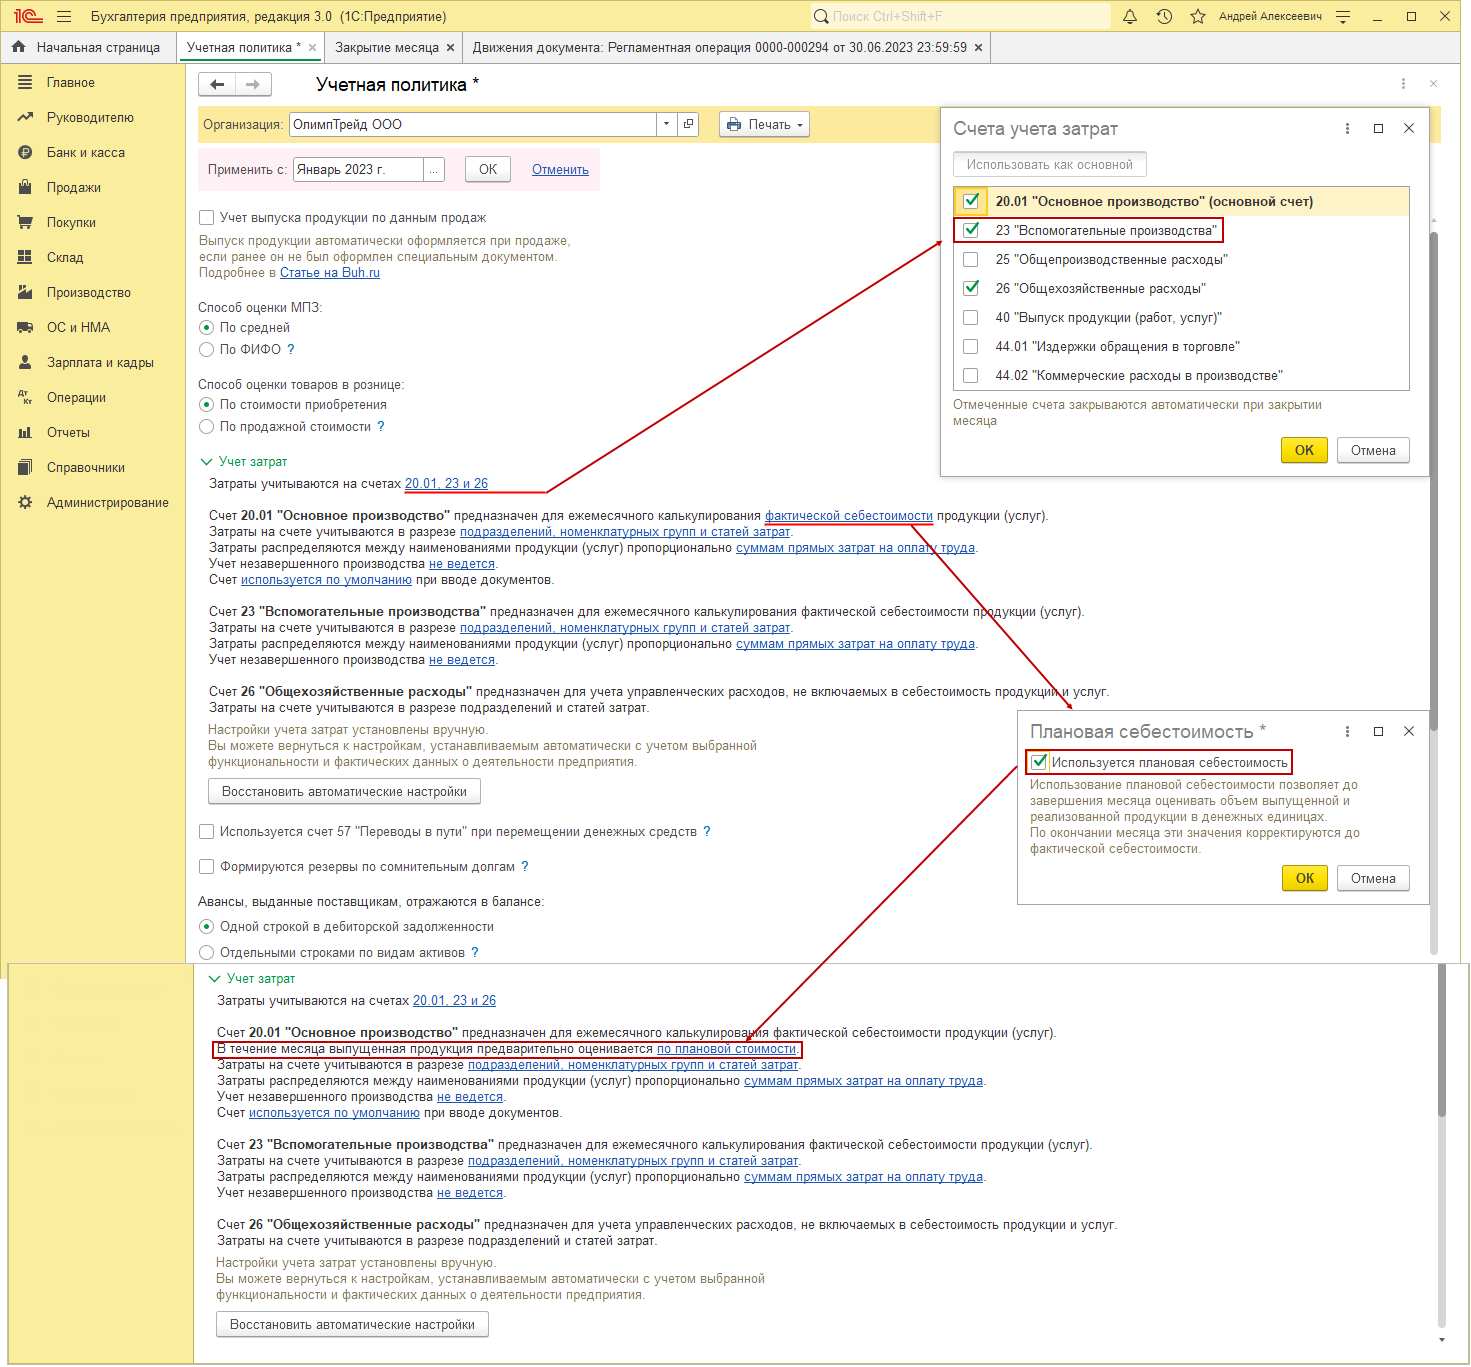Open Зарплата и кадры section
The image size is (1471, 1367).
click(100, 363)
